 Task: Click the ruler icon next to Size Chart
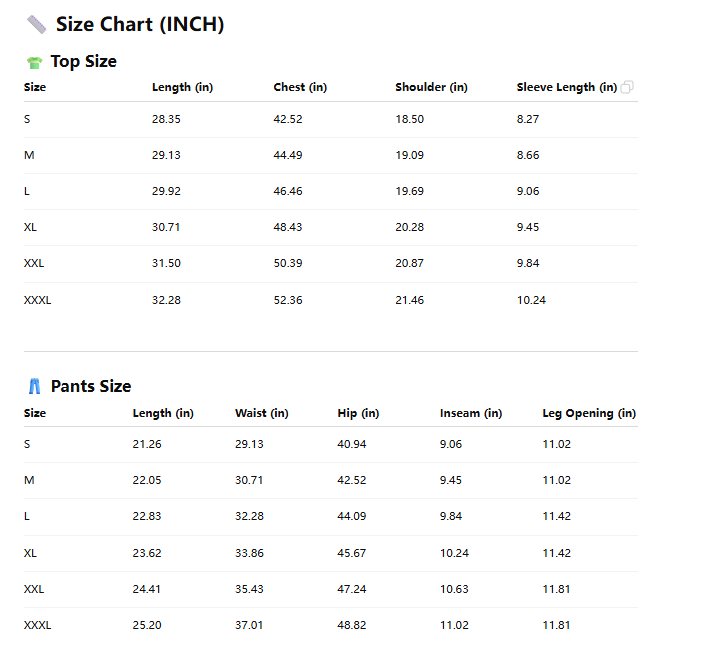coord(36,25)
